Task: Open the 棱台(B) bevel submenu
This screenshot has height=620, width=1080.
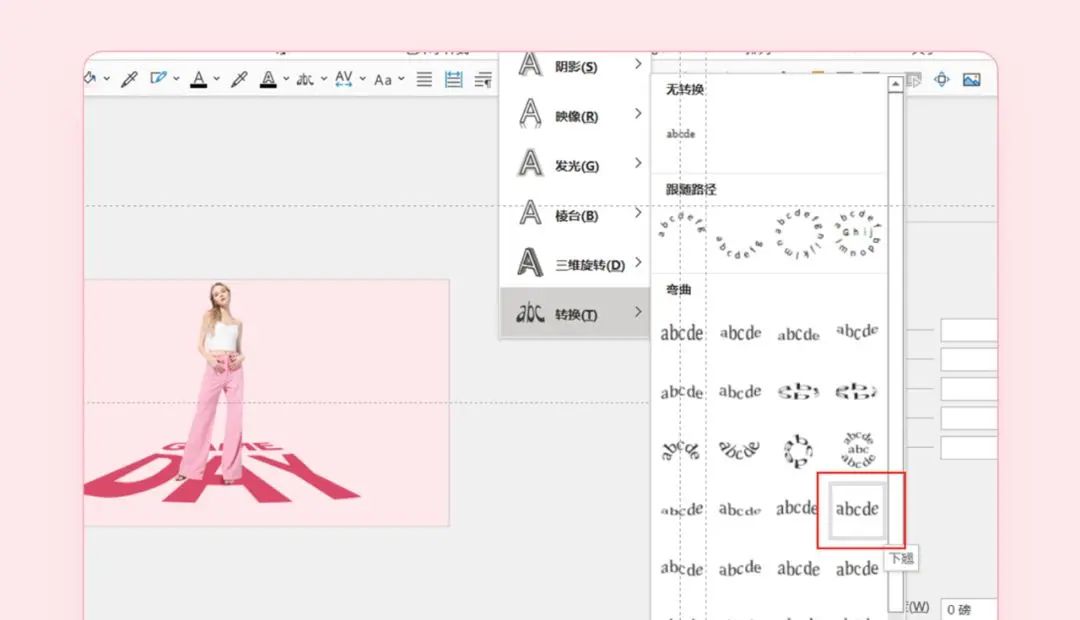Action: tap(575, 215)
